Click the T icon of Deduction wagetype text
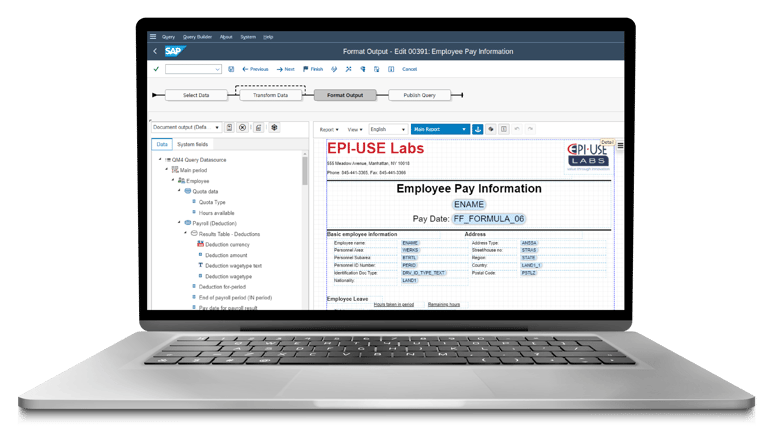This screenshot has width=767, height=443. [200, 266]
